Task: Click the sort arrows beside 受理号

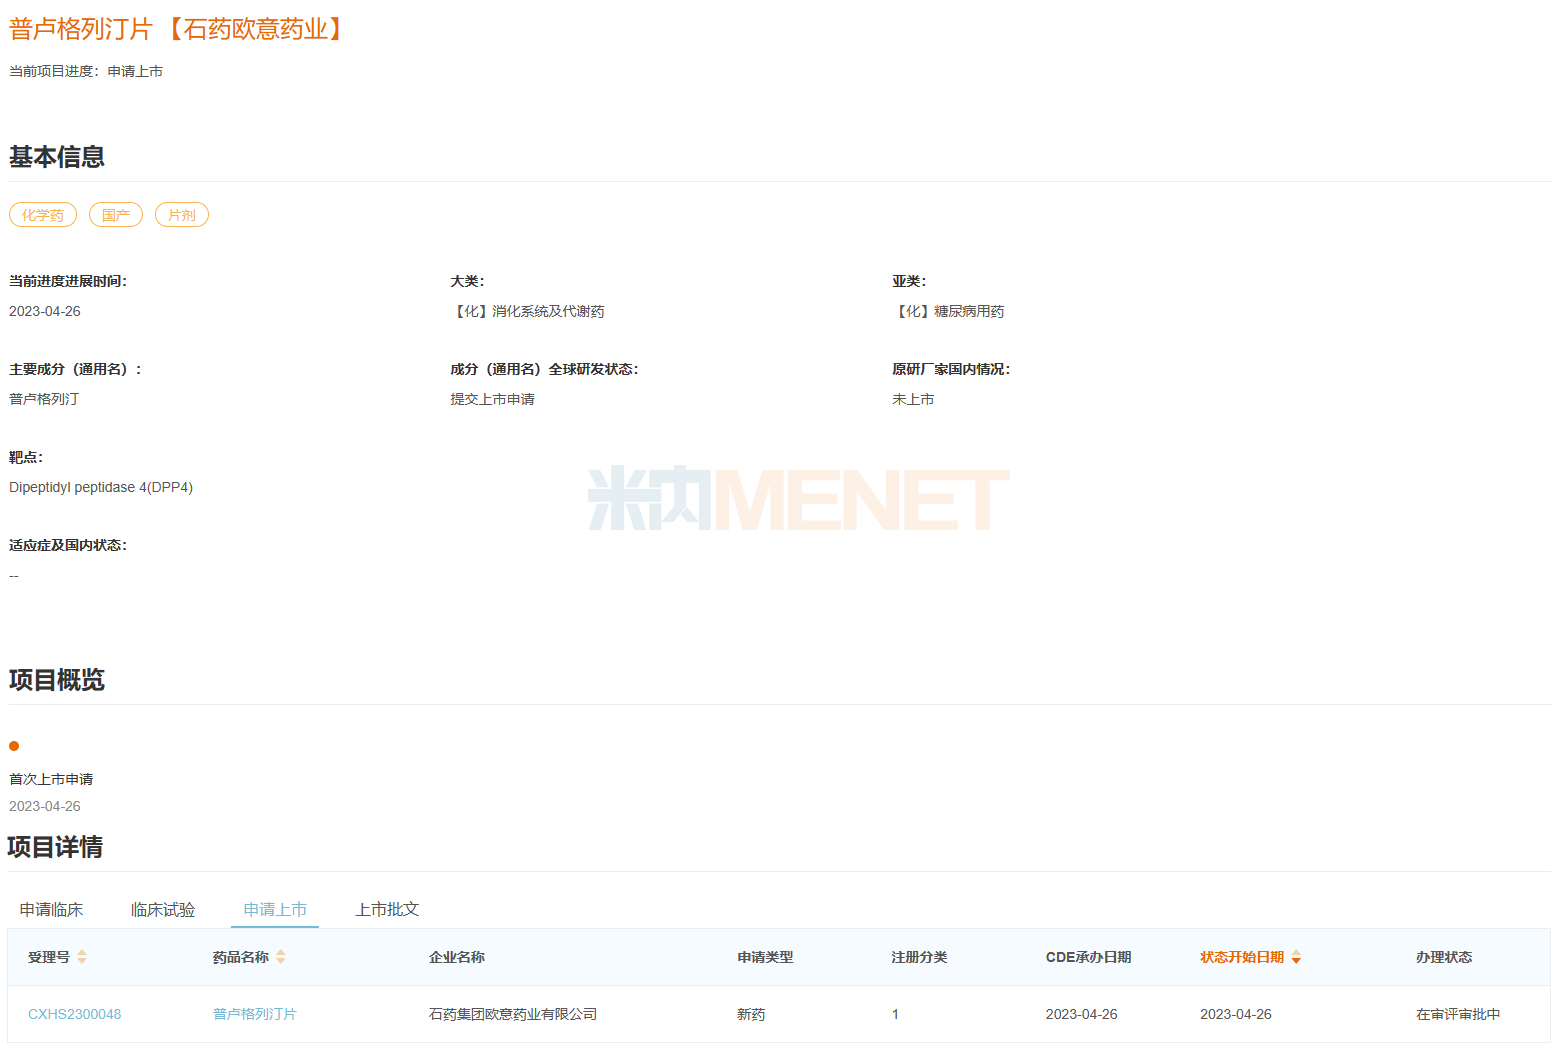Action: pyautogui.click(x=82, y=957)
